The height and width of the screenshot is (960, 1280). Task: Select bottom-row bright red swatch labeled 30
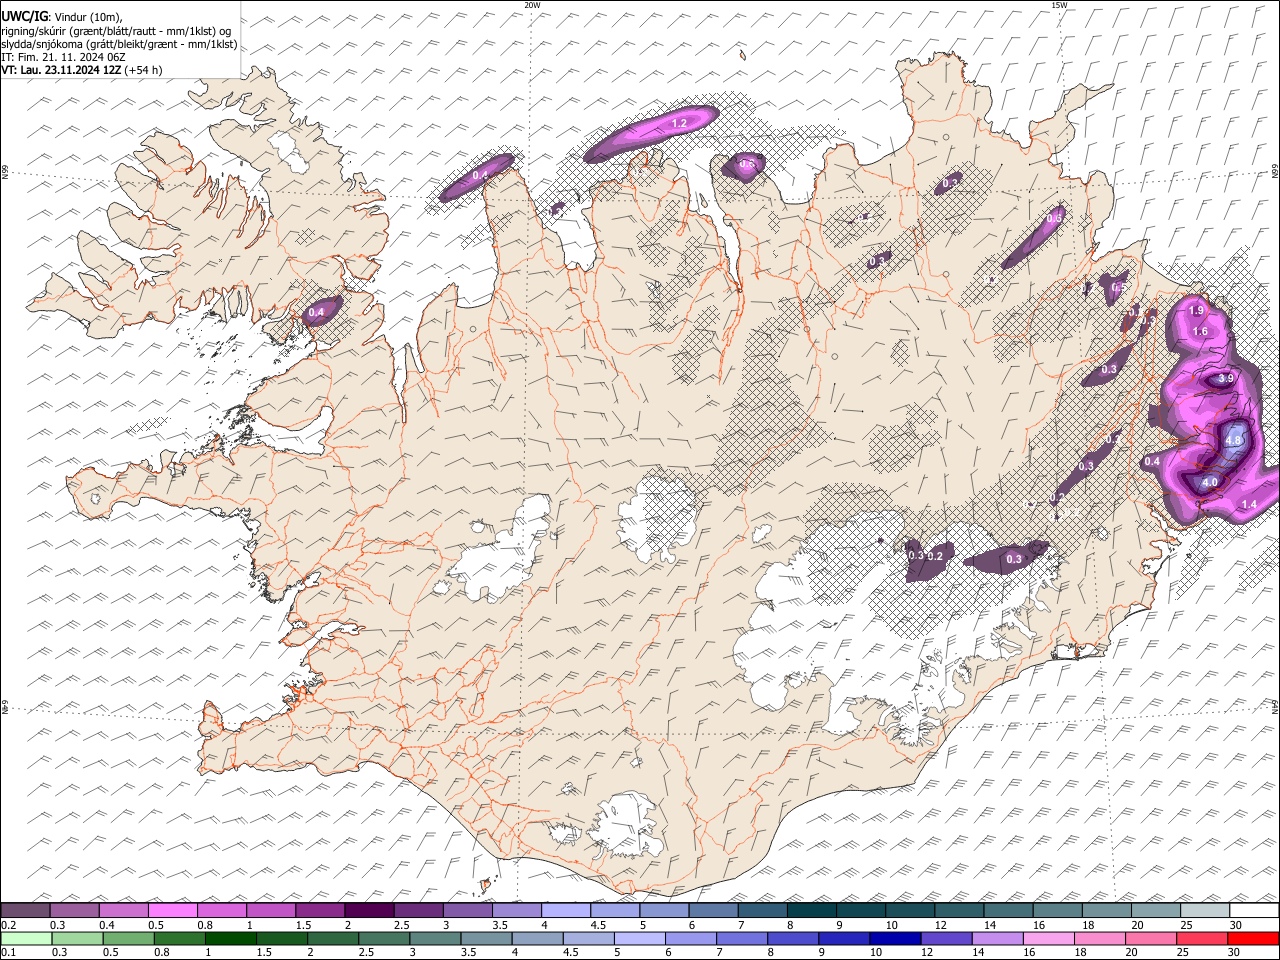pos(1253,939)
